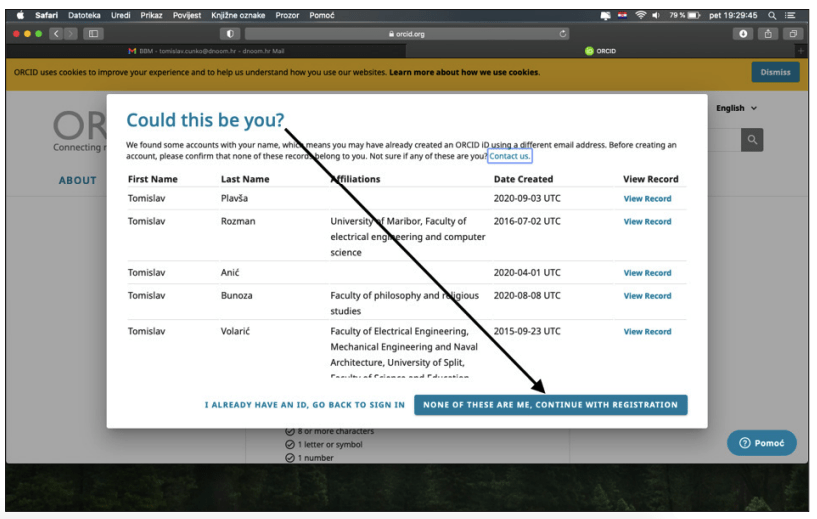817x519 pixels.
Task: Click the Affiliations column header
Action: [x=355, y=179]
